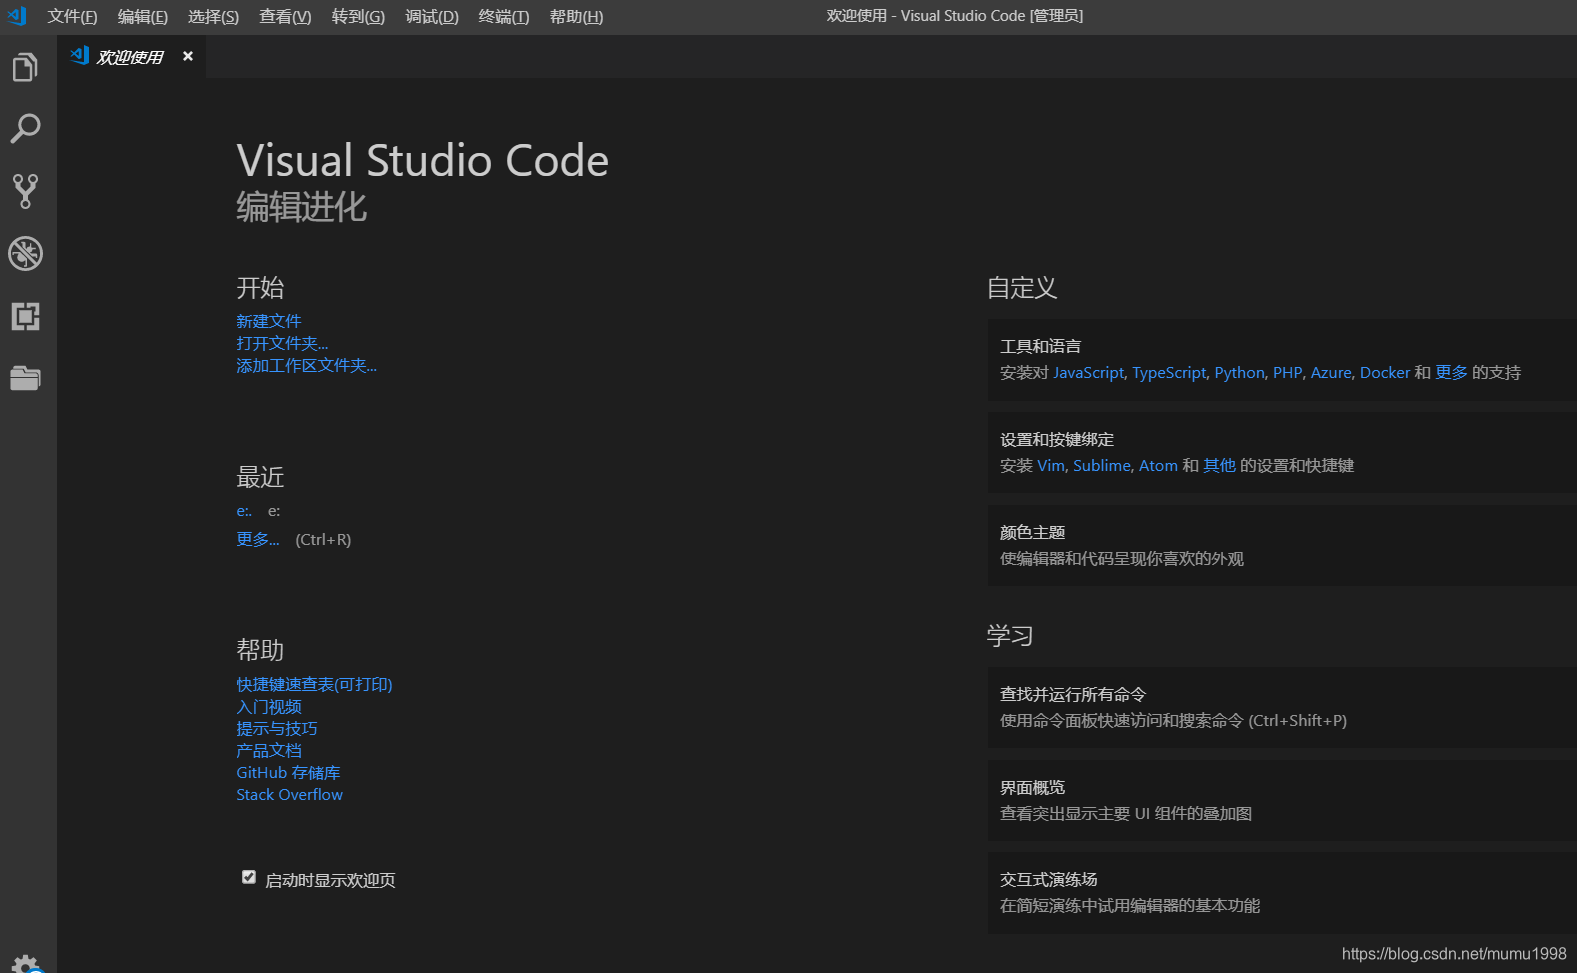Viewport: 1577px width, 973px height.
Task: Open the 查找并运行所有命令 card
Action: click(1282, 707)
